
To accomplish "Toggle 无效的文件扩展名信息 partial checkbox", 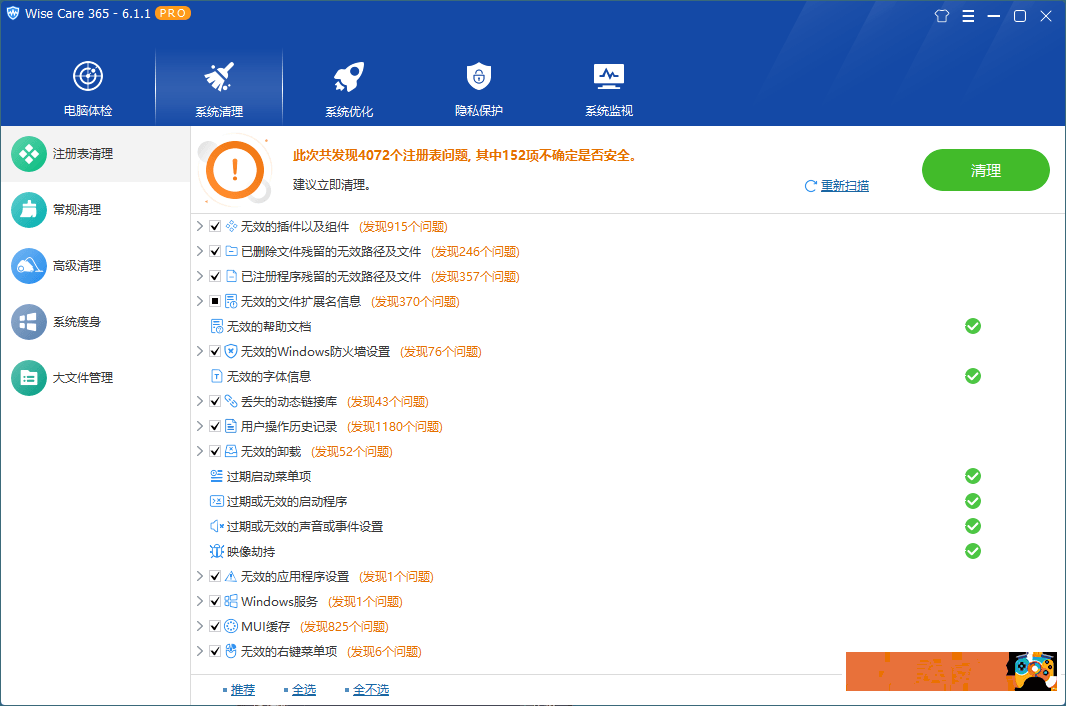I will coord(215,301).
